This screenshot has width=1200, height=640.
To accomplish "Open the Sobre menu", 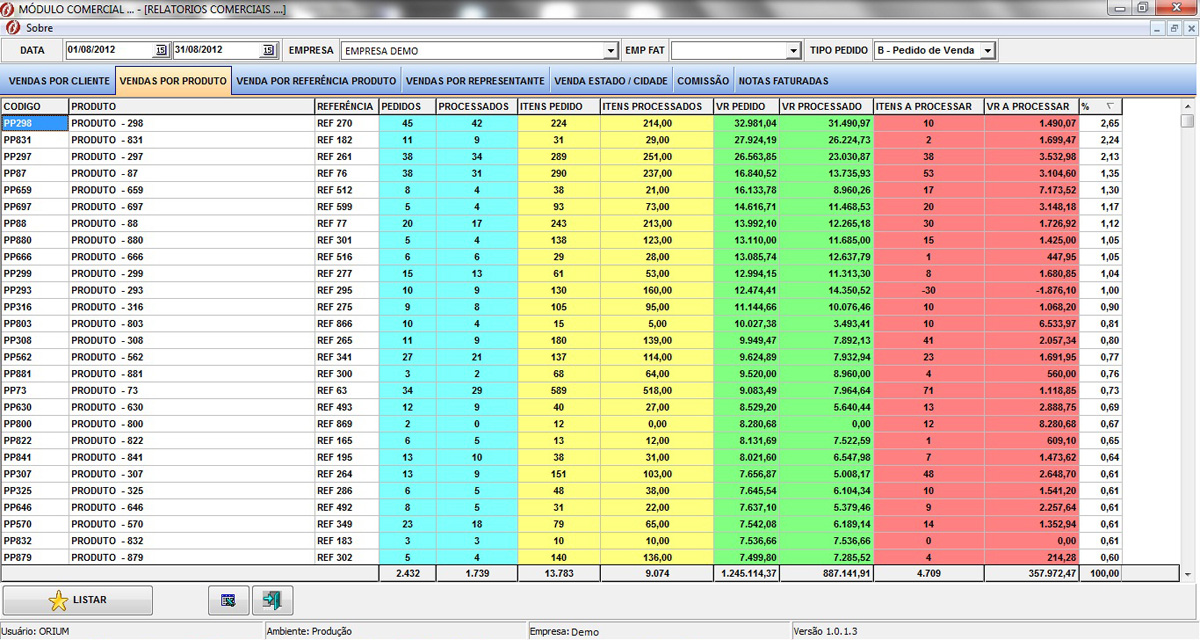I will [39, 28].
